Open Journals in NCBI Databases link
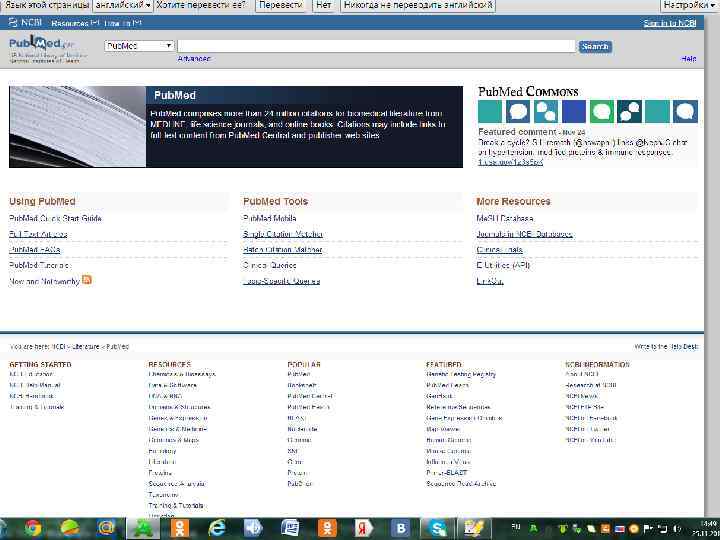This screenshot has width=720, height=540. (x=524, y=234)
